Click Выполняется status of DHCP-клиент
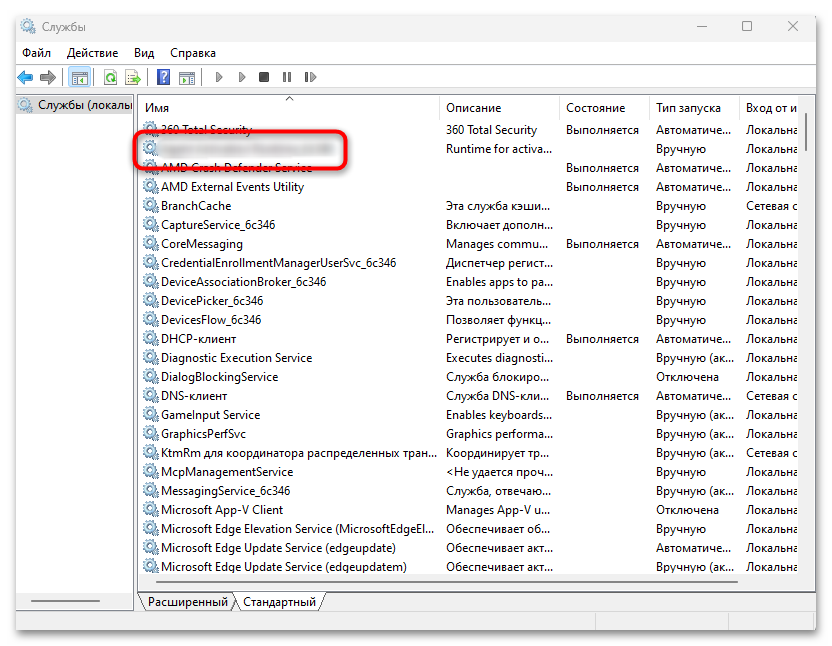The width and height of the screenshot is (832, 646). coord(602,339)
